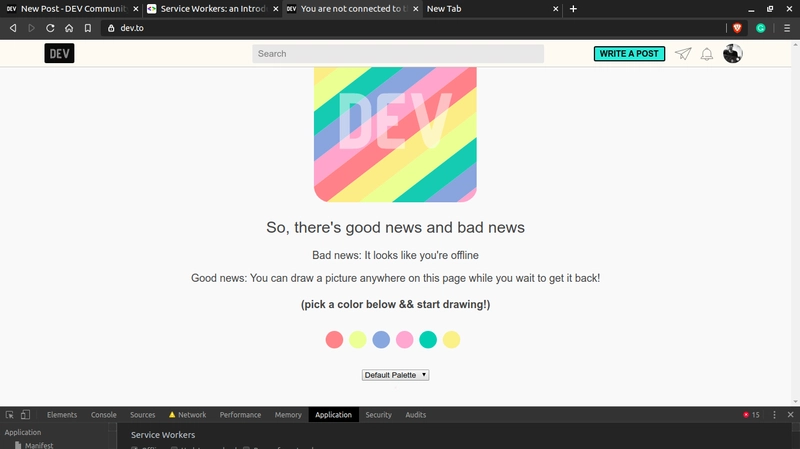Screen dimensions: 800x449
Task: Open the Audits DevTools tab
Action: (x=415, y=415)
